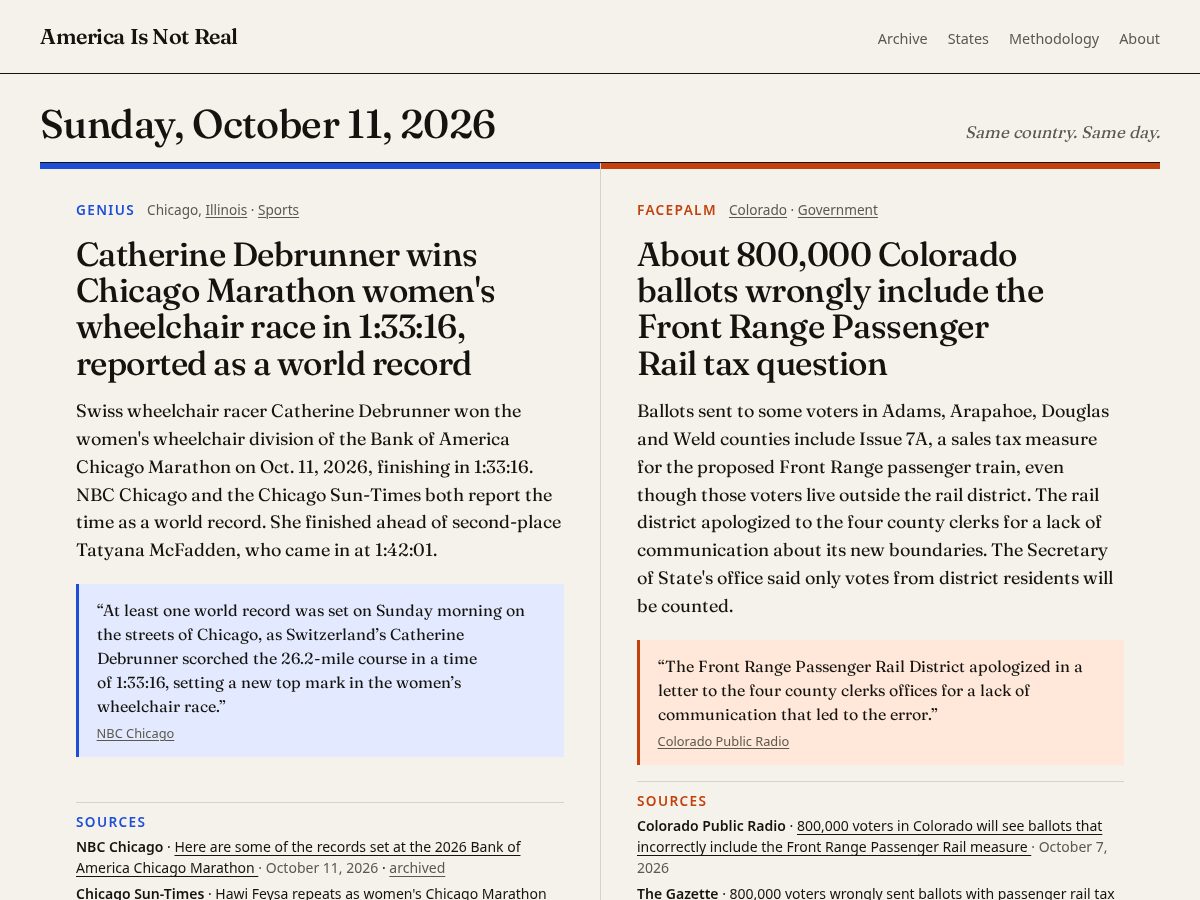The width and height of the screenshot is (1200, 900).
Task: Click the America Is Not Real logo
Action: pyautogui.click(x=139, y=37)
